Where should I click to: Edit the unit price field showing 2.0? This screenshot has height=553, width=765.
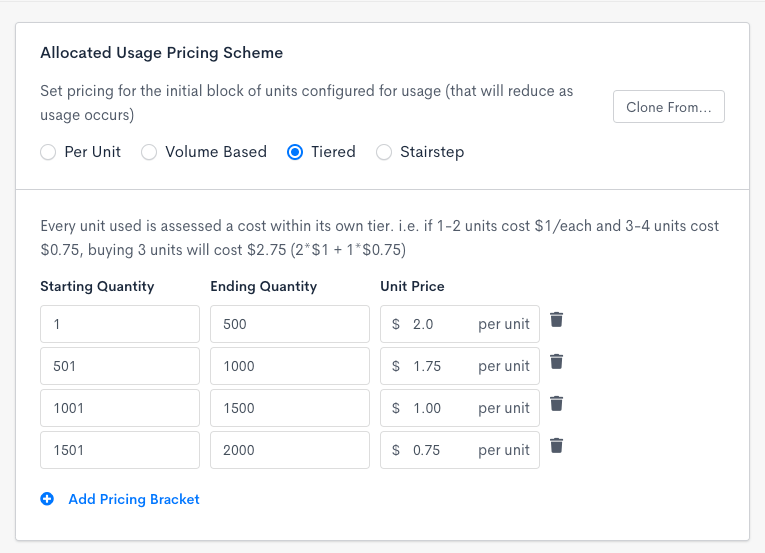(440, 324)
